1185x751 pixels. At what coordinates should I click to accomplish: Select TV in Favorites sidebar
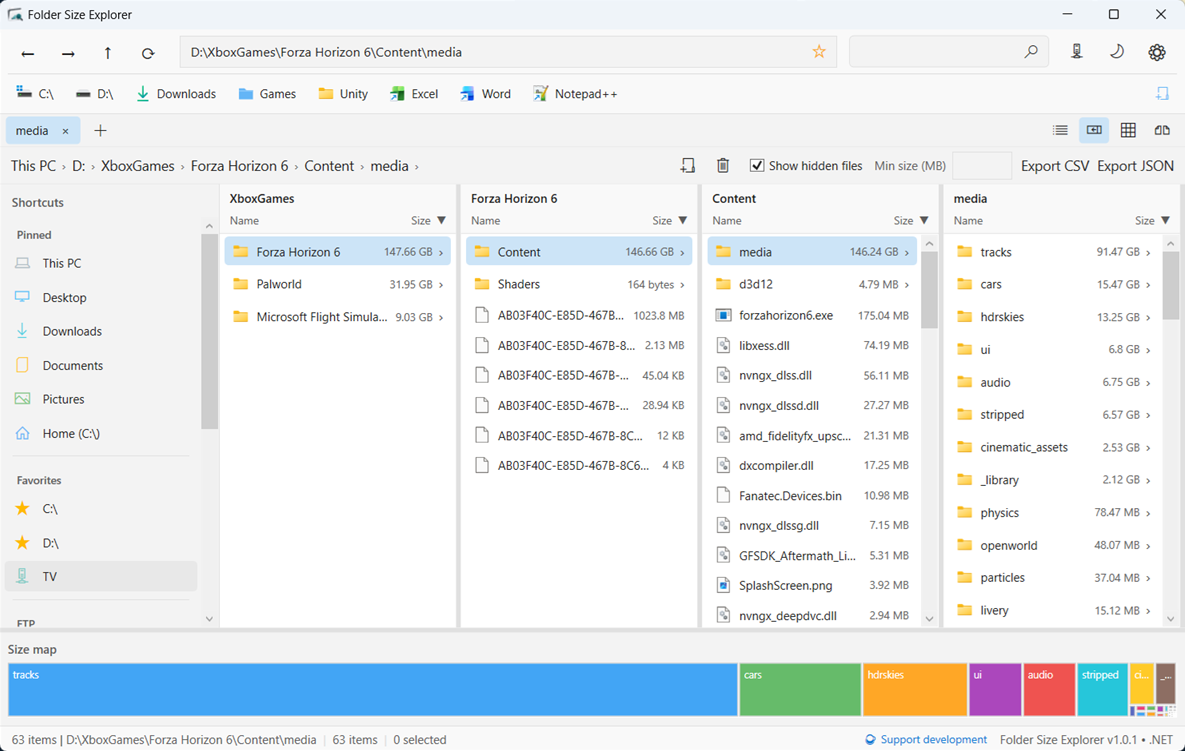pyautogui.click(x=101, y=576)
